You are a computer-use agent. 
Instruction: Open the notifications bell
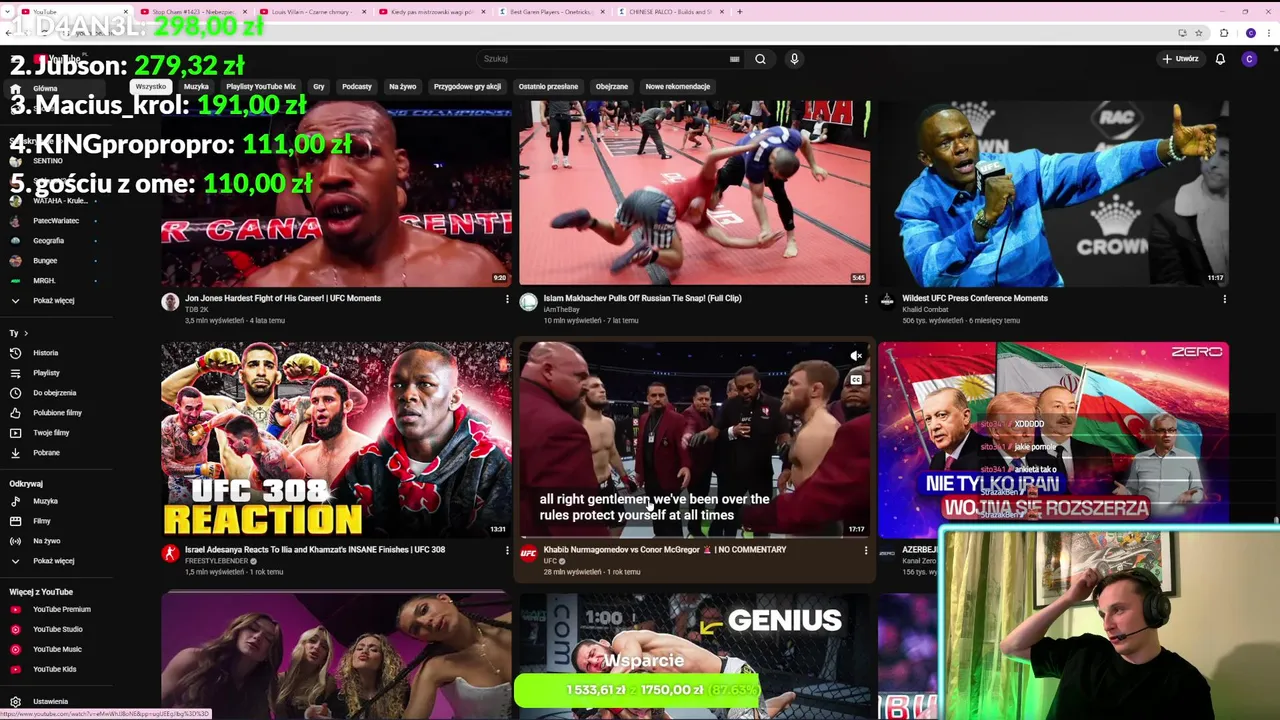coord(1220,59)
